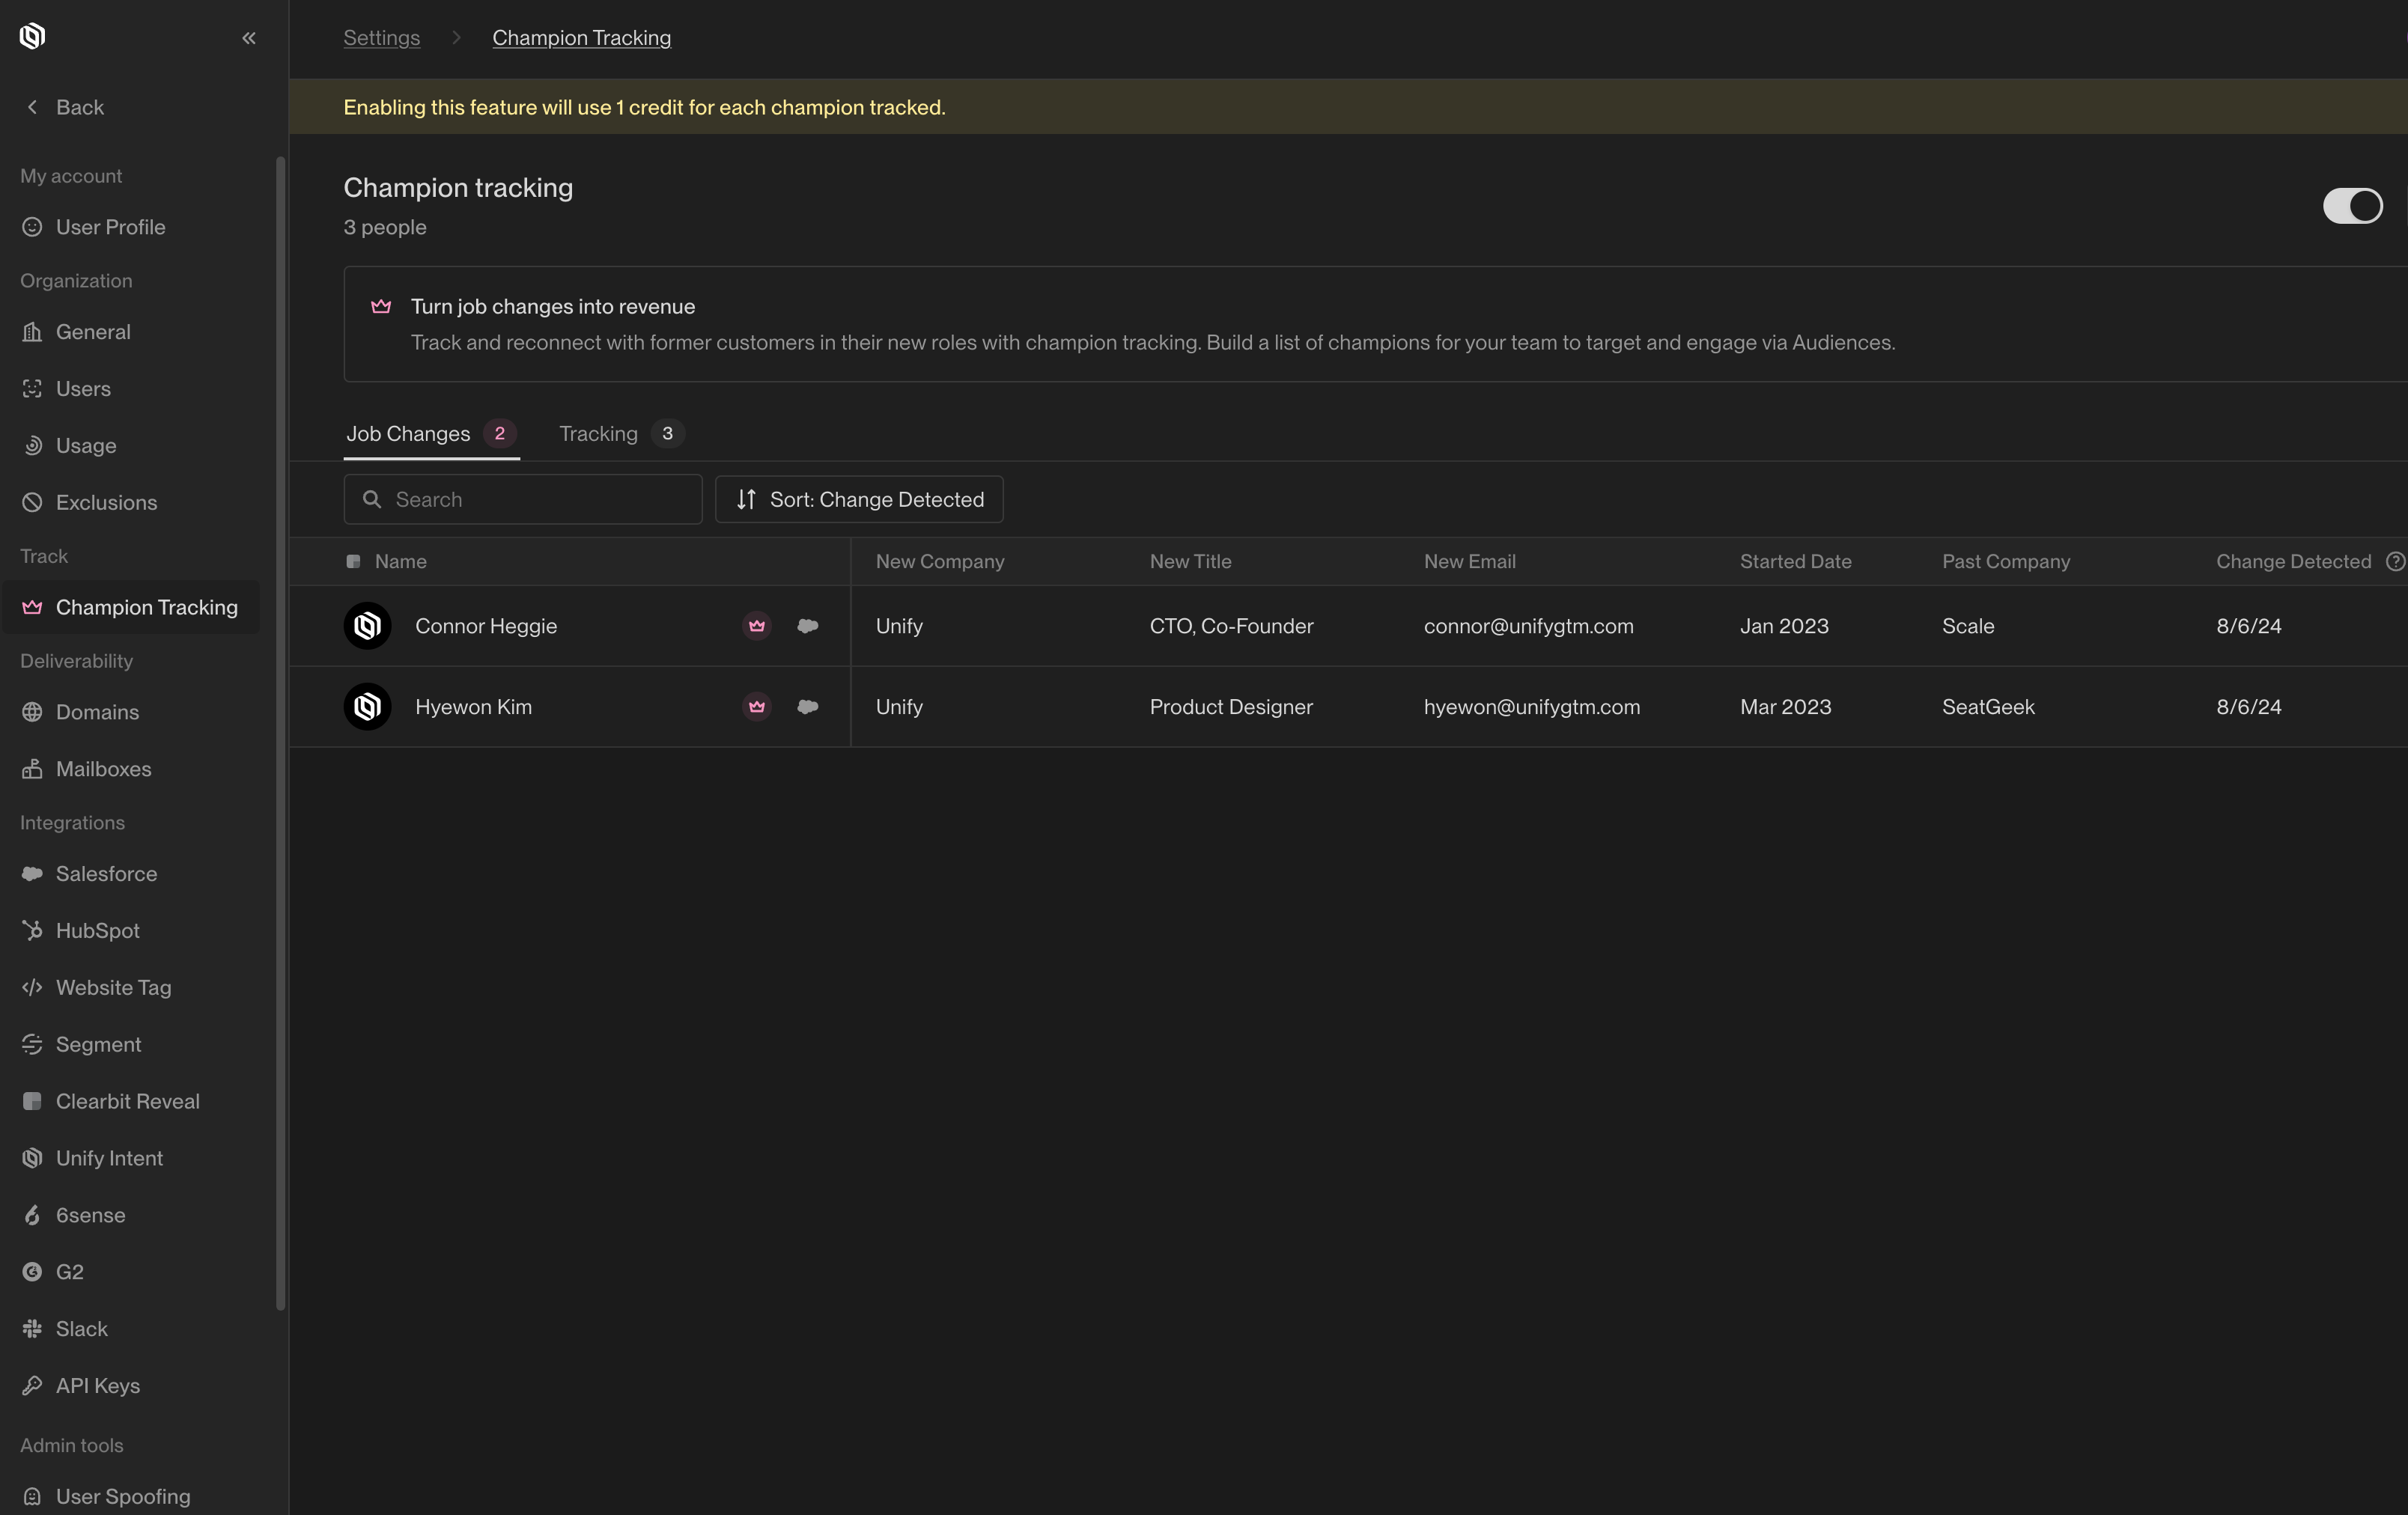The image size is (2408, 1515).
Task: Select Champion Tracking in sidebar
Action: pos(130,607)
